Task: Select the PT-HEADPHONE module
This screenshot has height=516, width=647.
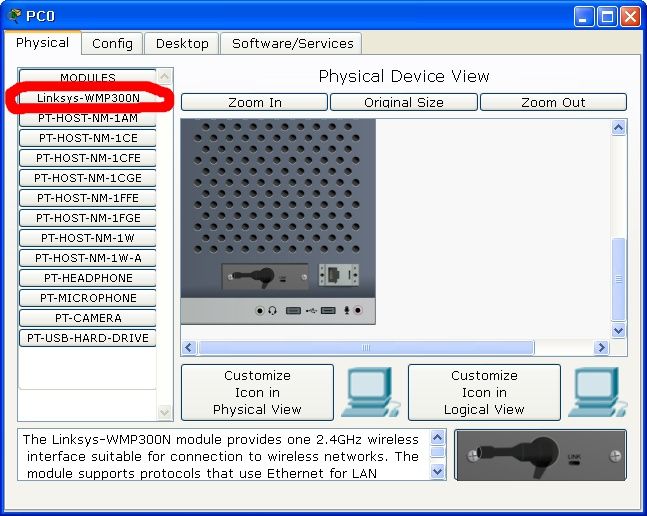Action: point(87,278)
